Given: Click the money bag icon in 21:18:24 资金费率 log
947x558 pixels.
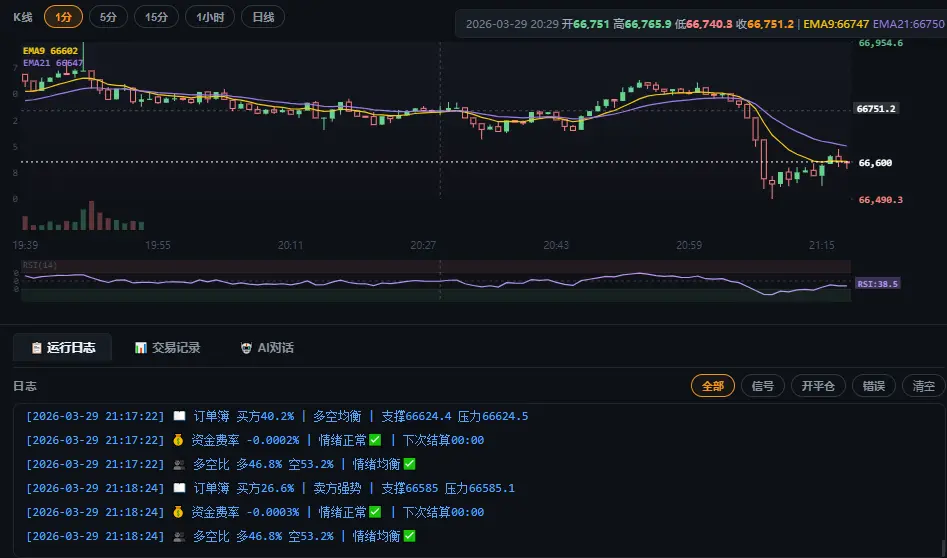Looking at the screenshot, I should [178, 512].
